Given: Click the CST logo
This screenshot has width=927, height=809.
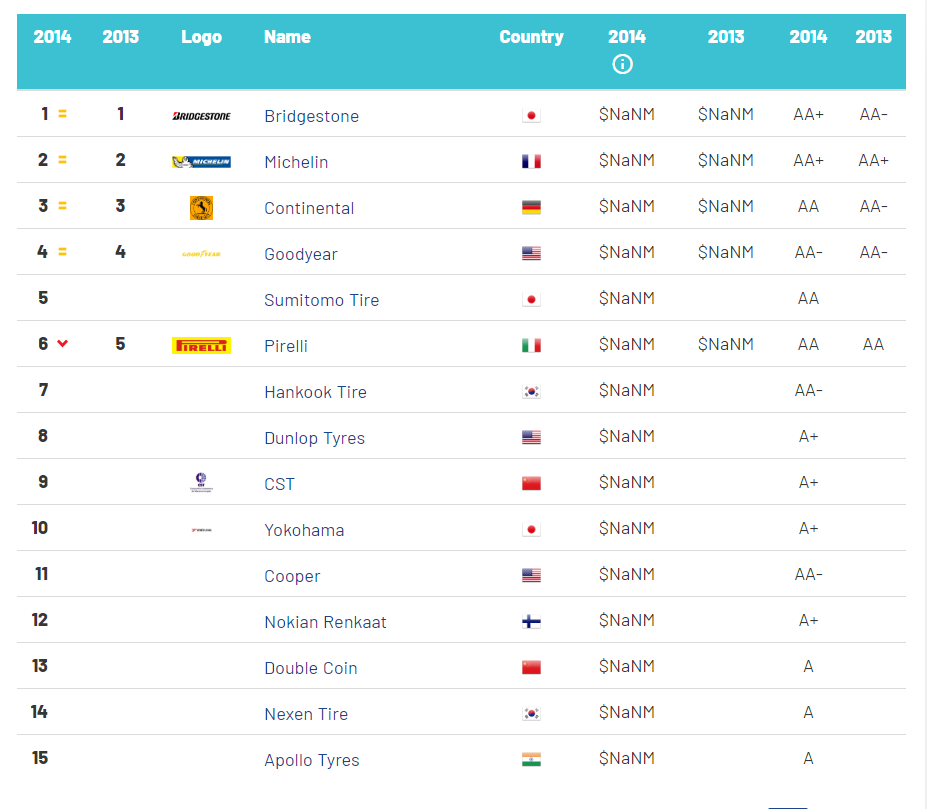Looking at the screenshot, I should click(202, 483).
